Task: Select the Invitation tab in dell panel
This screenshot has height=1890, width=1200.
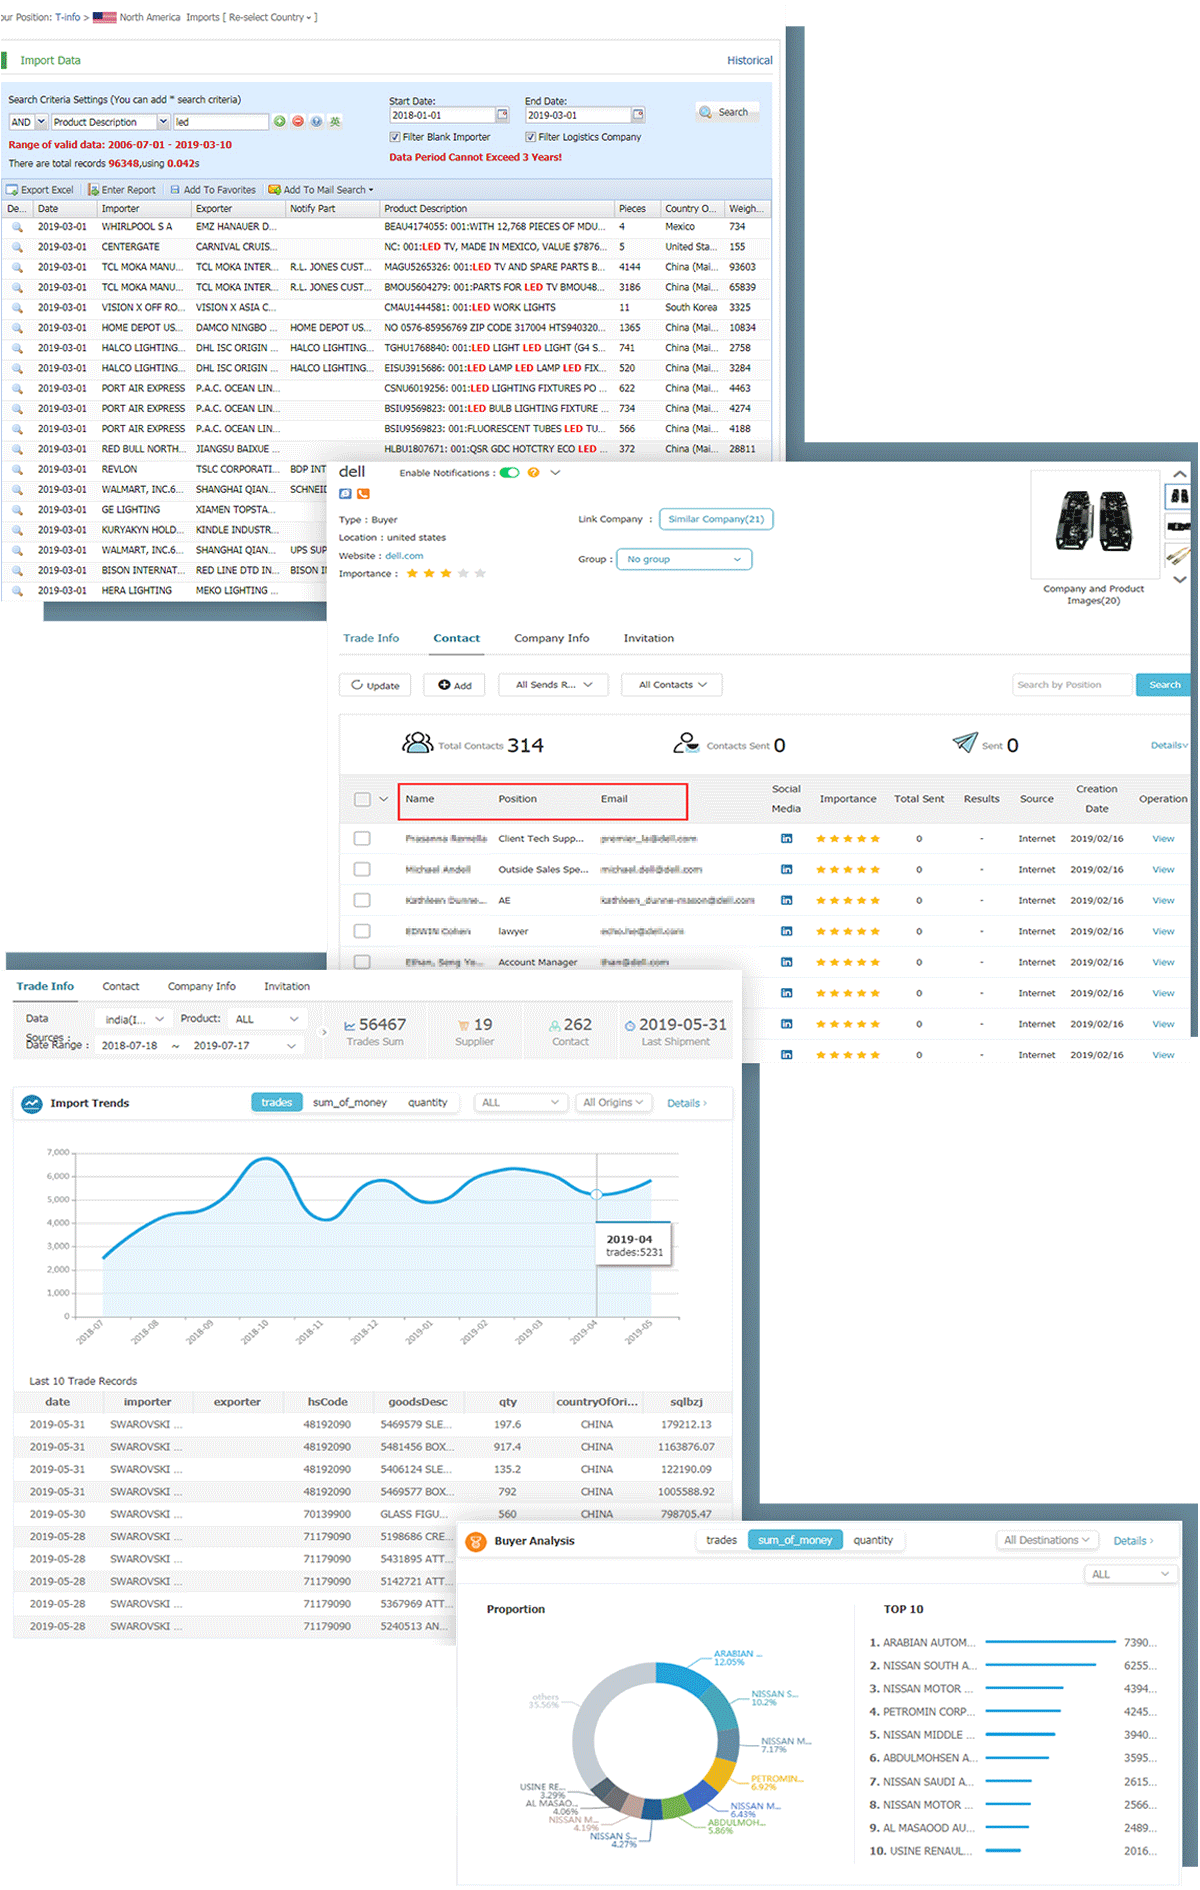Action: 648,638
